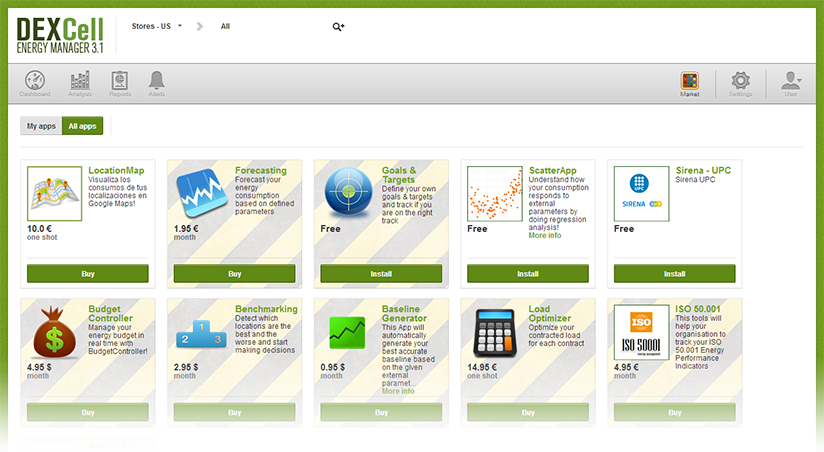Click the LocationMap app title
This screenshot has height=452, width=824.
[116, 170]
